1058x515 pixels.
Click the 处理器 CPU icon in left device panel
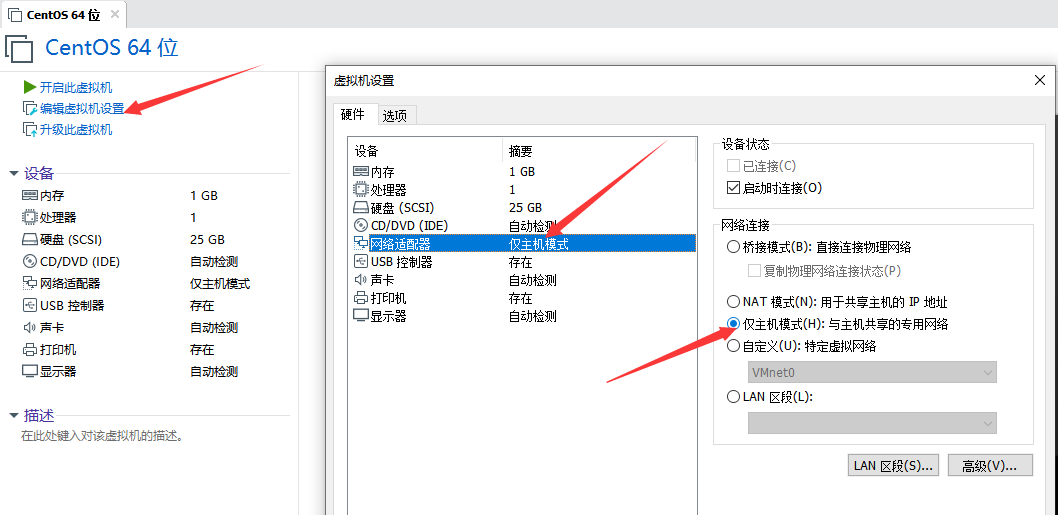coord(29,217)
